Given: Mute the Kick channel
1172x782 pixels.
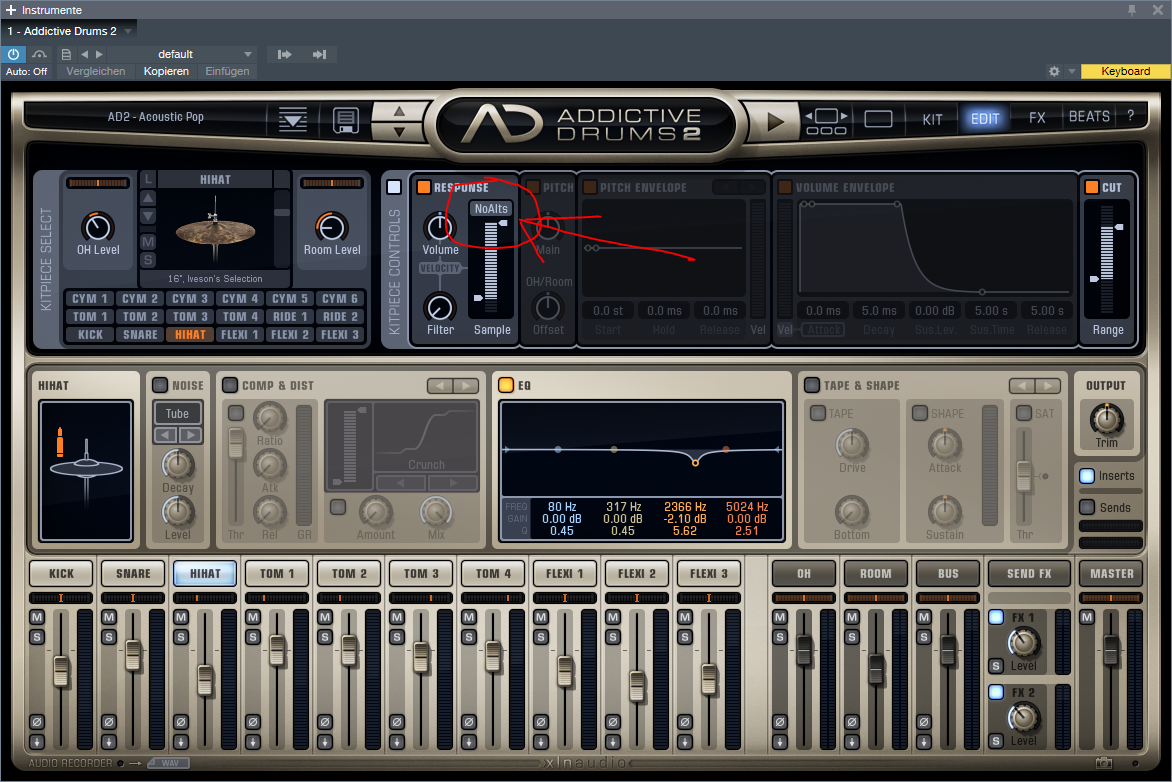Looking at the screenshot, I should [x=37, y=617].
